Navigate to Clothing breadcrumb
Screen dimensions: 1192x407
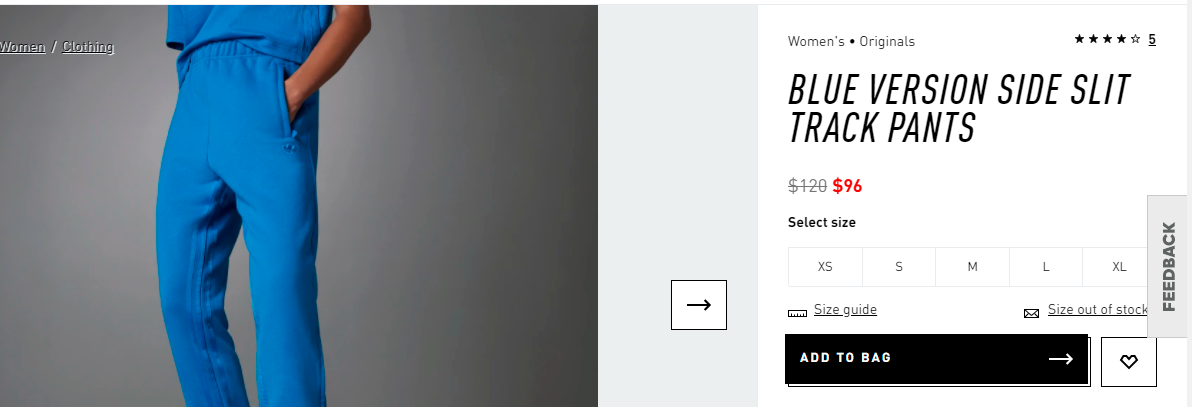pyautogui.click(x=88, y=47)
